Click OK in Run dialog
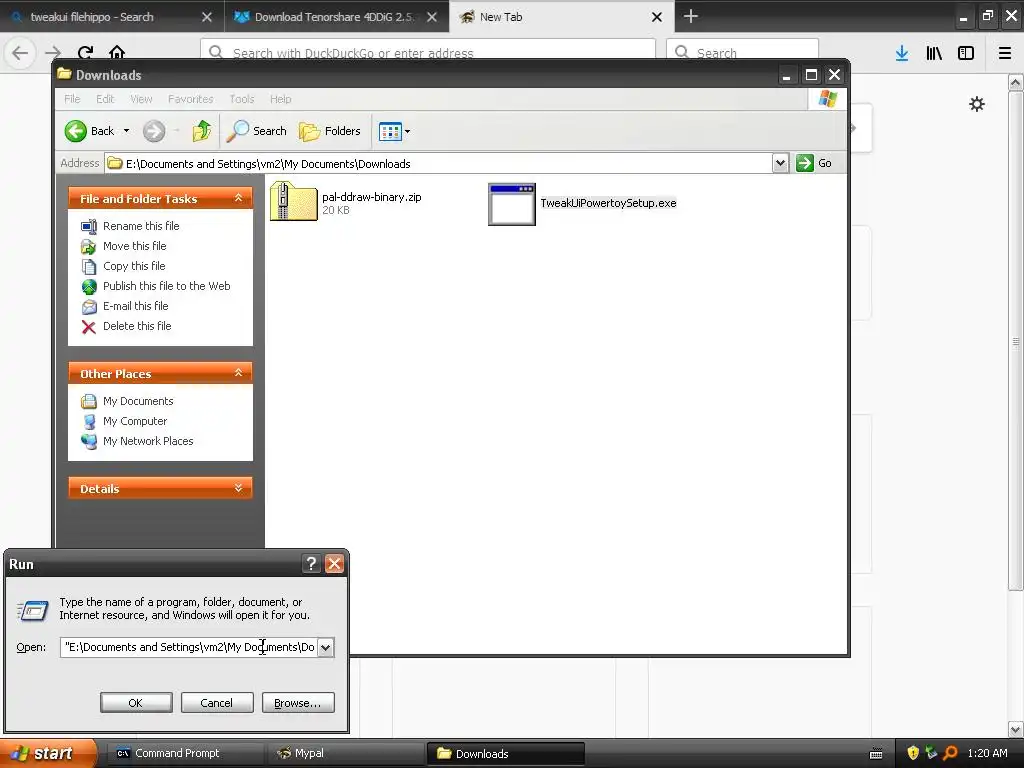This screenshot has width=1024, height=768. point(136,703)
